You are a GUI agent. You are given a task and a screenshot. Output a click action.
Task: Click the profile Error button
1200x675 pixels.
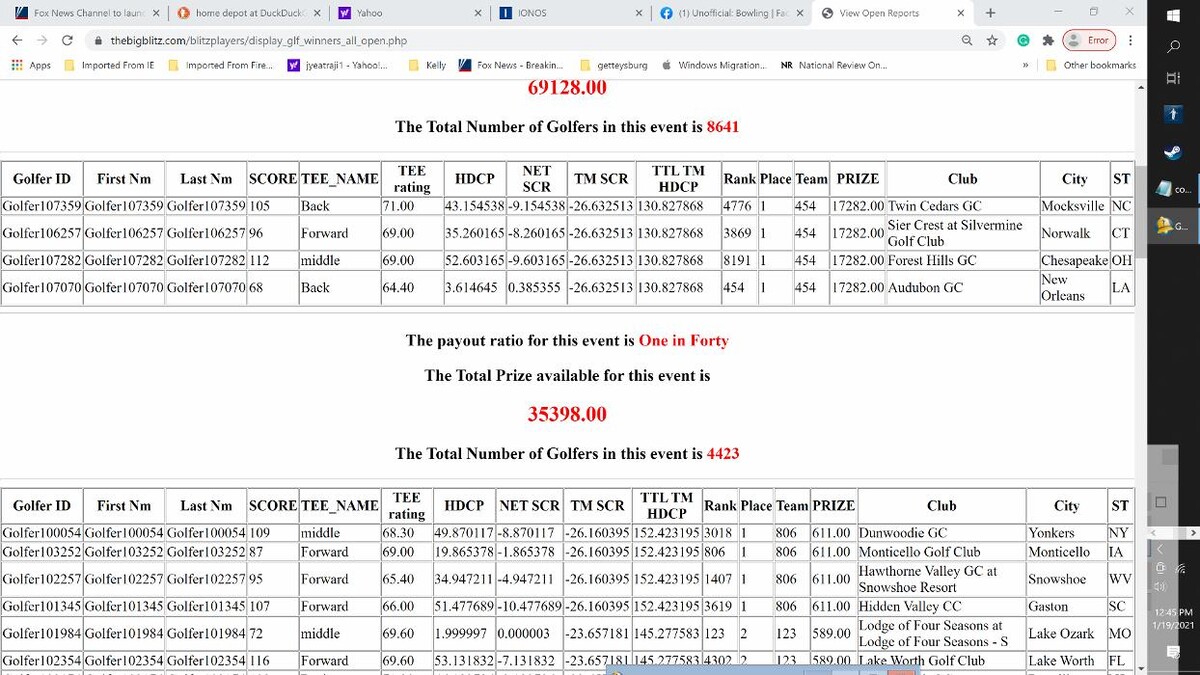point(1089,40)
